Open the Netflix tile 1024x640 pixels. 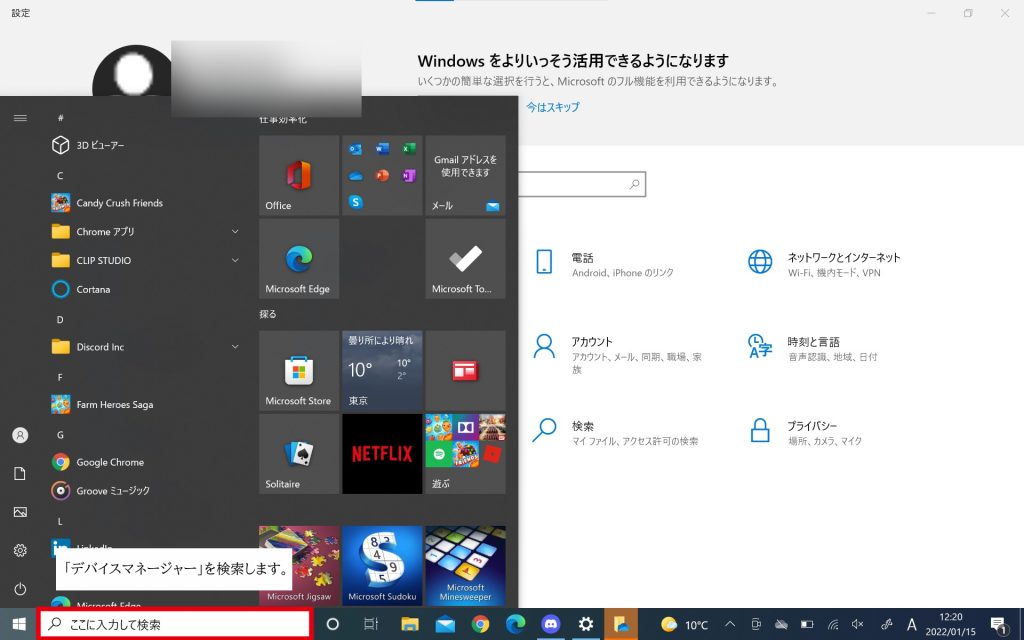382,454
